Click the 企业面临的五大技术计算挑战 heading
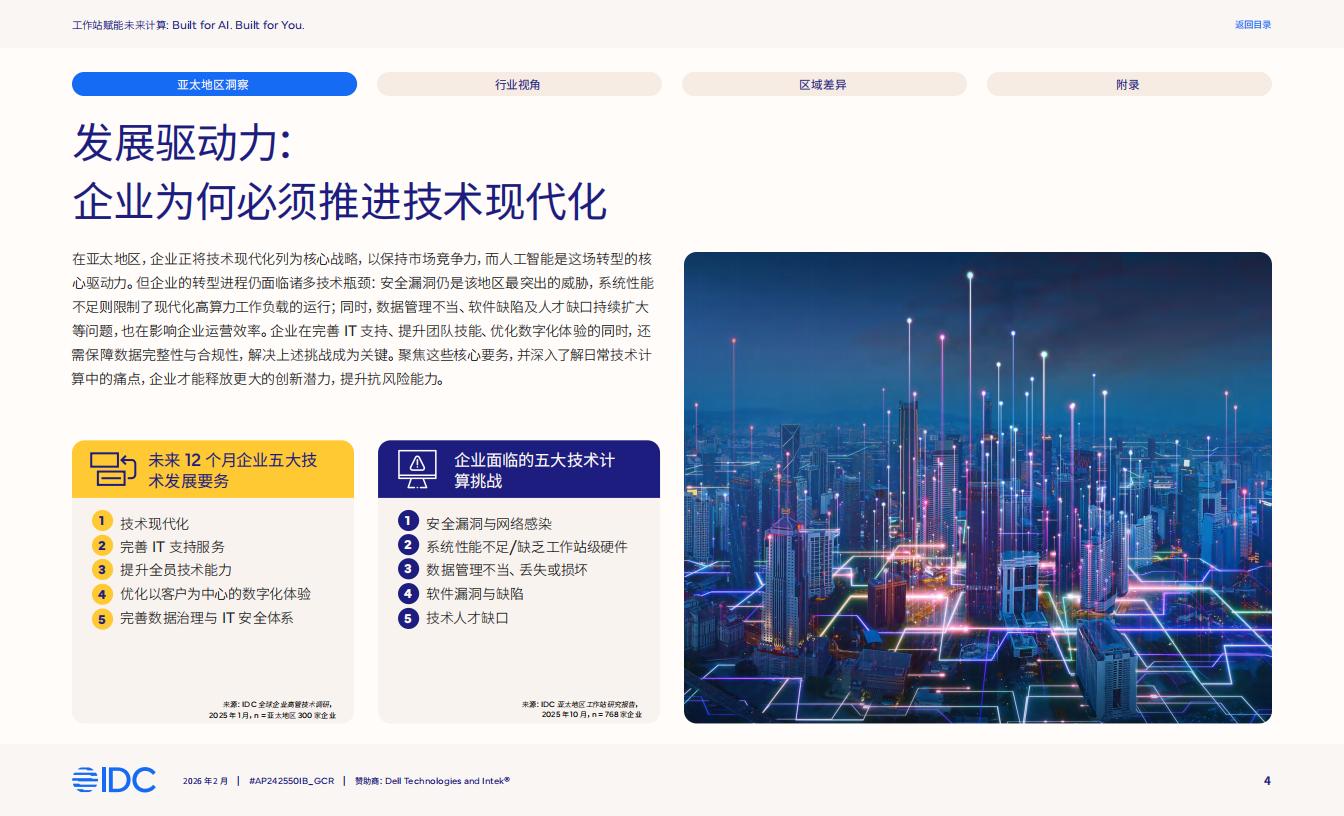 [x=535, y=470]
